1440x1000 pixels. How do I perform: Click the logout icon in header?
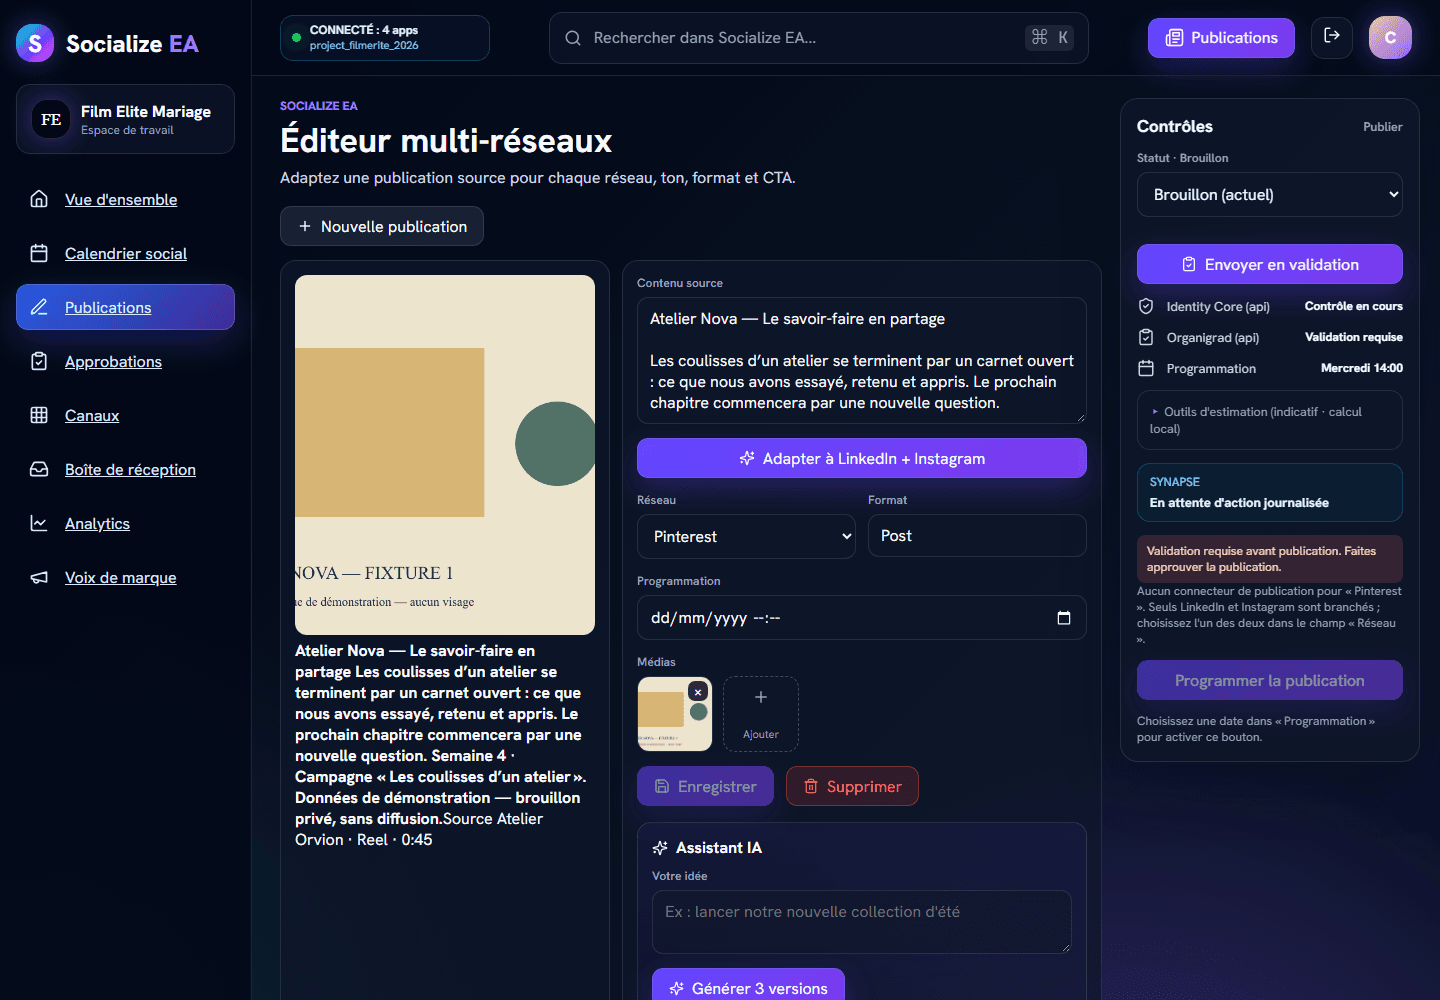point(1332,37)
